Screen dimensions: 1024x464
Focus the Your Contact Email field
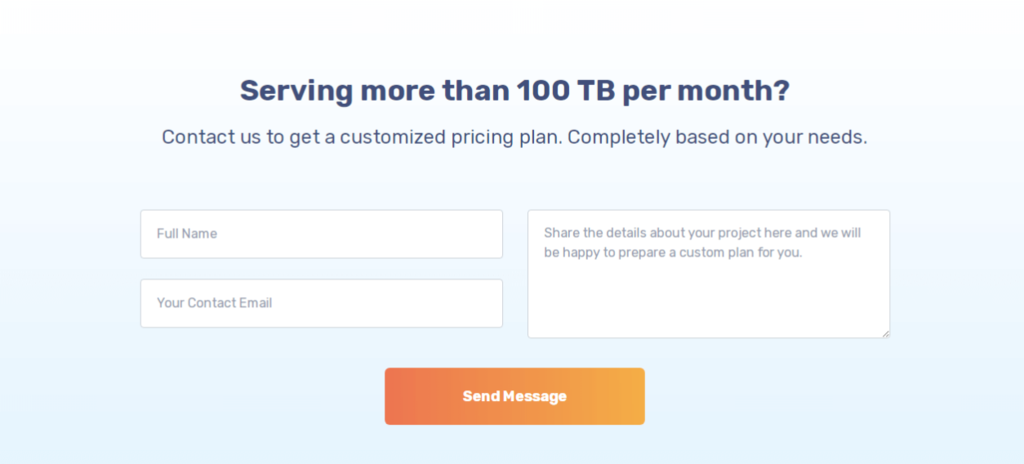(x=321, y=303)
